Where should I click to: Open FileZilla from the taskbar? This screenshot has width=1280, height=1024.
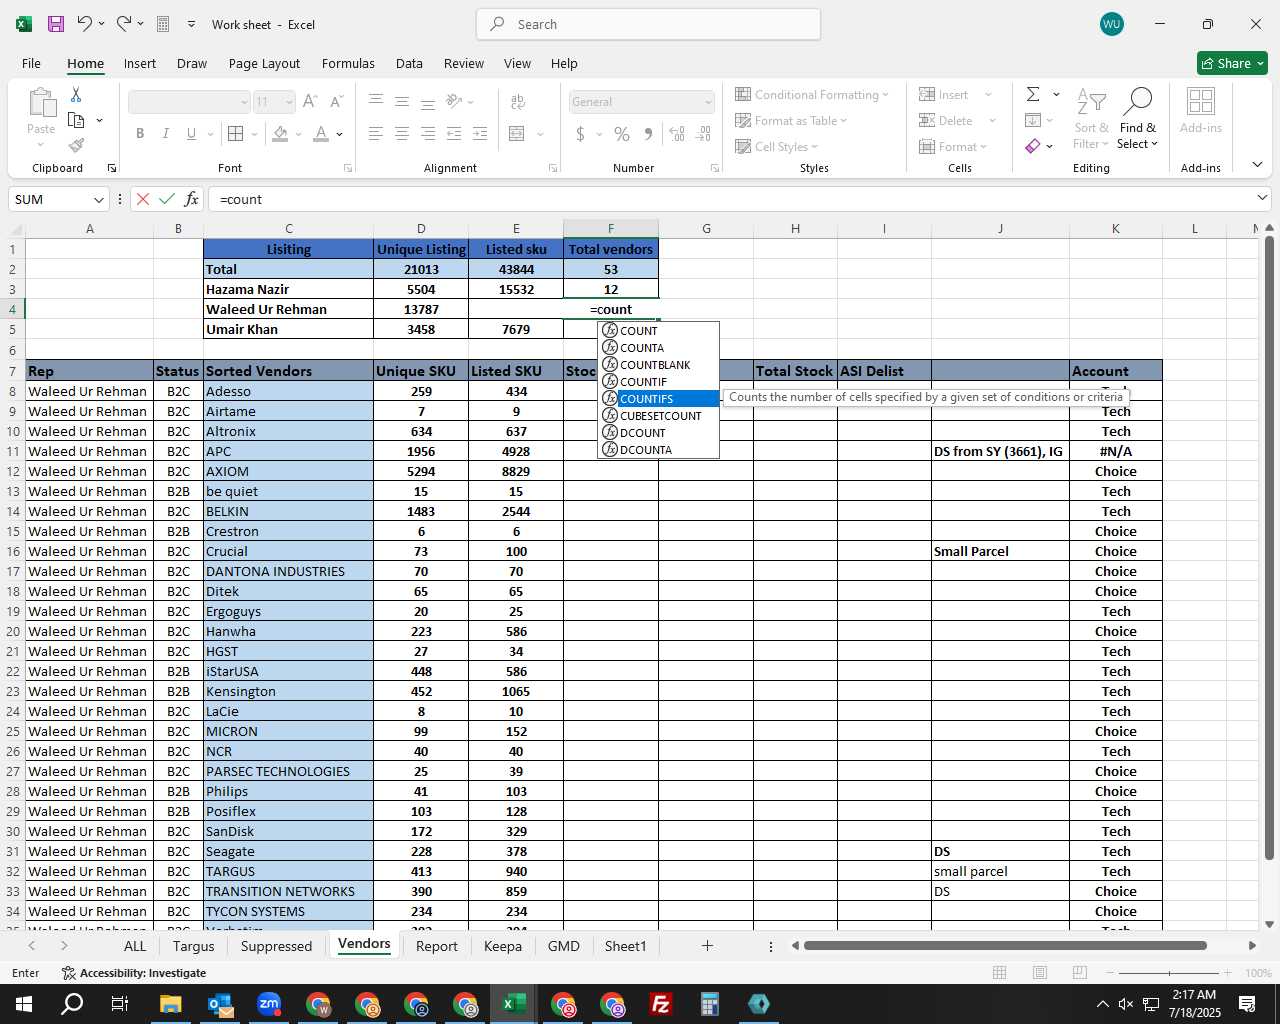point(661,1004)
